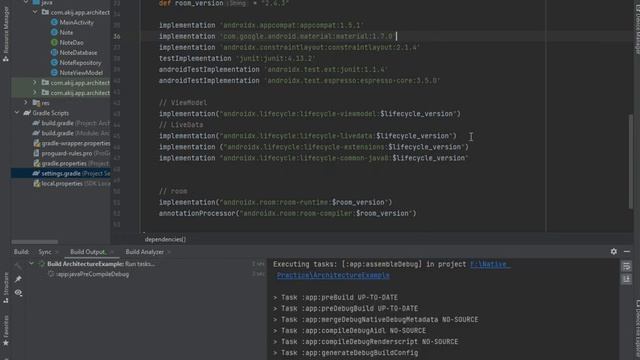Click lifecycle-viewmodel implementation line
This screenshot has height=360, width=640.
pos(310,114)
